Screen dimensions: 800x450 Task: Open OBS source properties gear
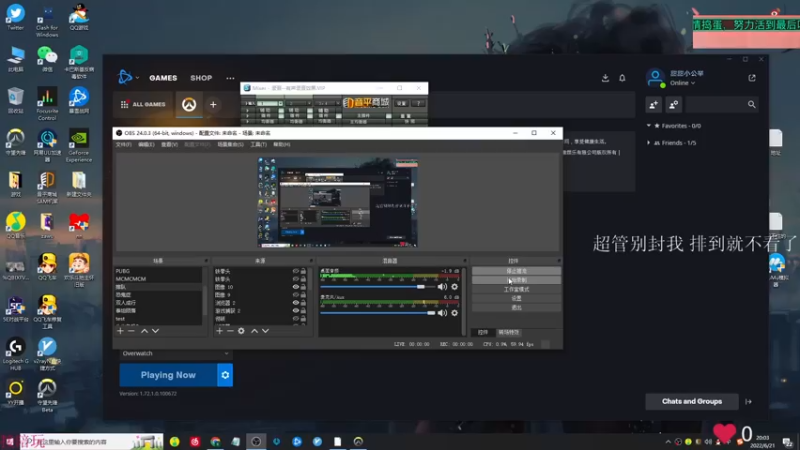click(241, 331)
